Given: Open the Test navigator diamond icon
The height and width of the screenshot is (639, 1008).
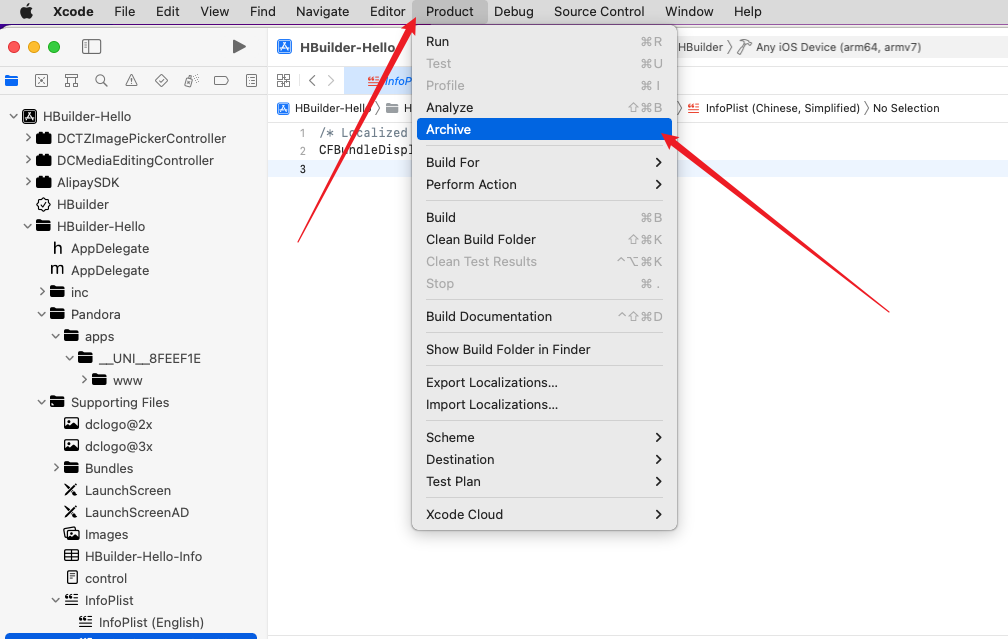Looking at the screenshot, I should pos(161,81).
